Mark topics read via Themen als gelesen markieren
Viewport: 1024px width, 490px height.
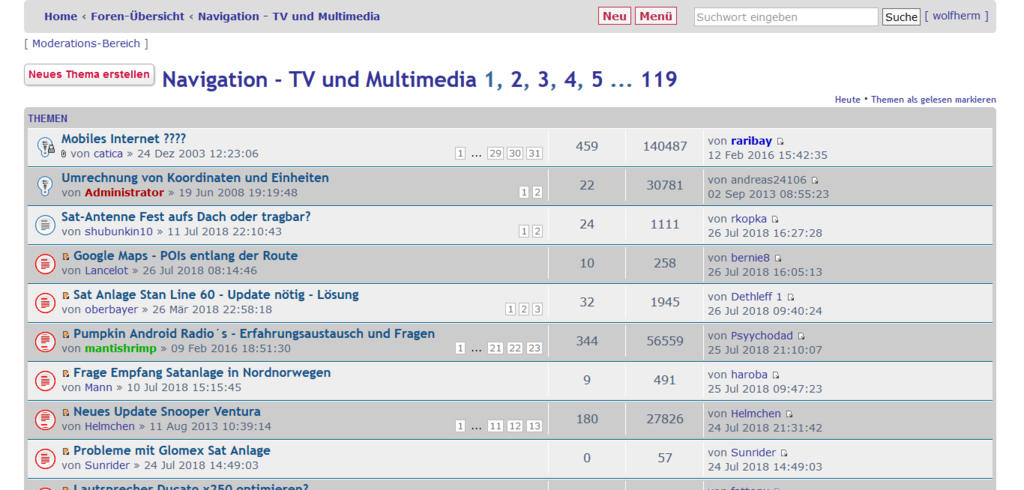coord(933,100)
